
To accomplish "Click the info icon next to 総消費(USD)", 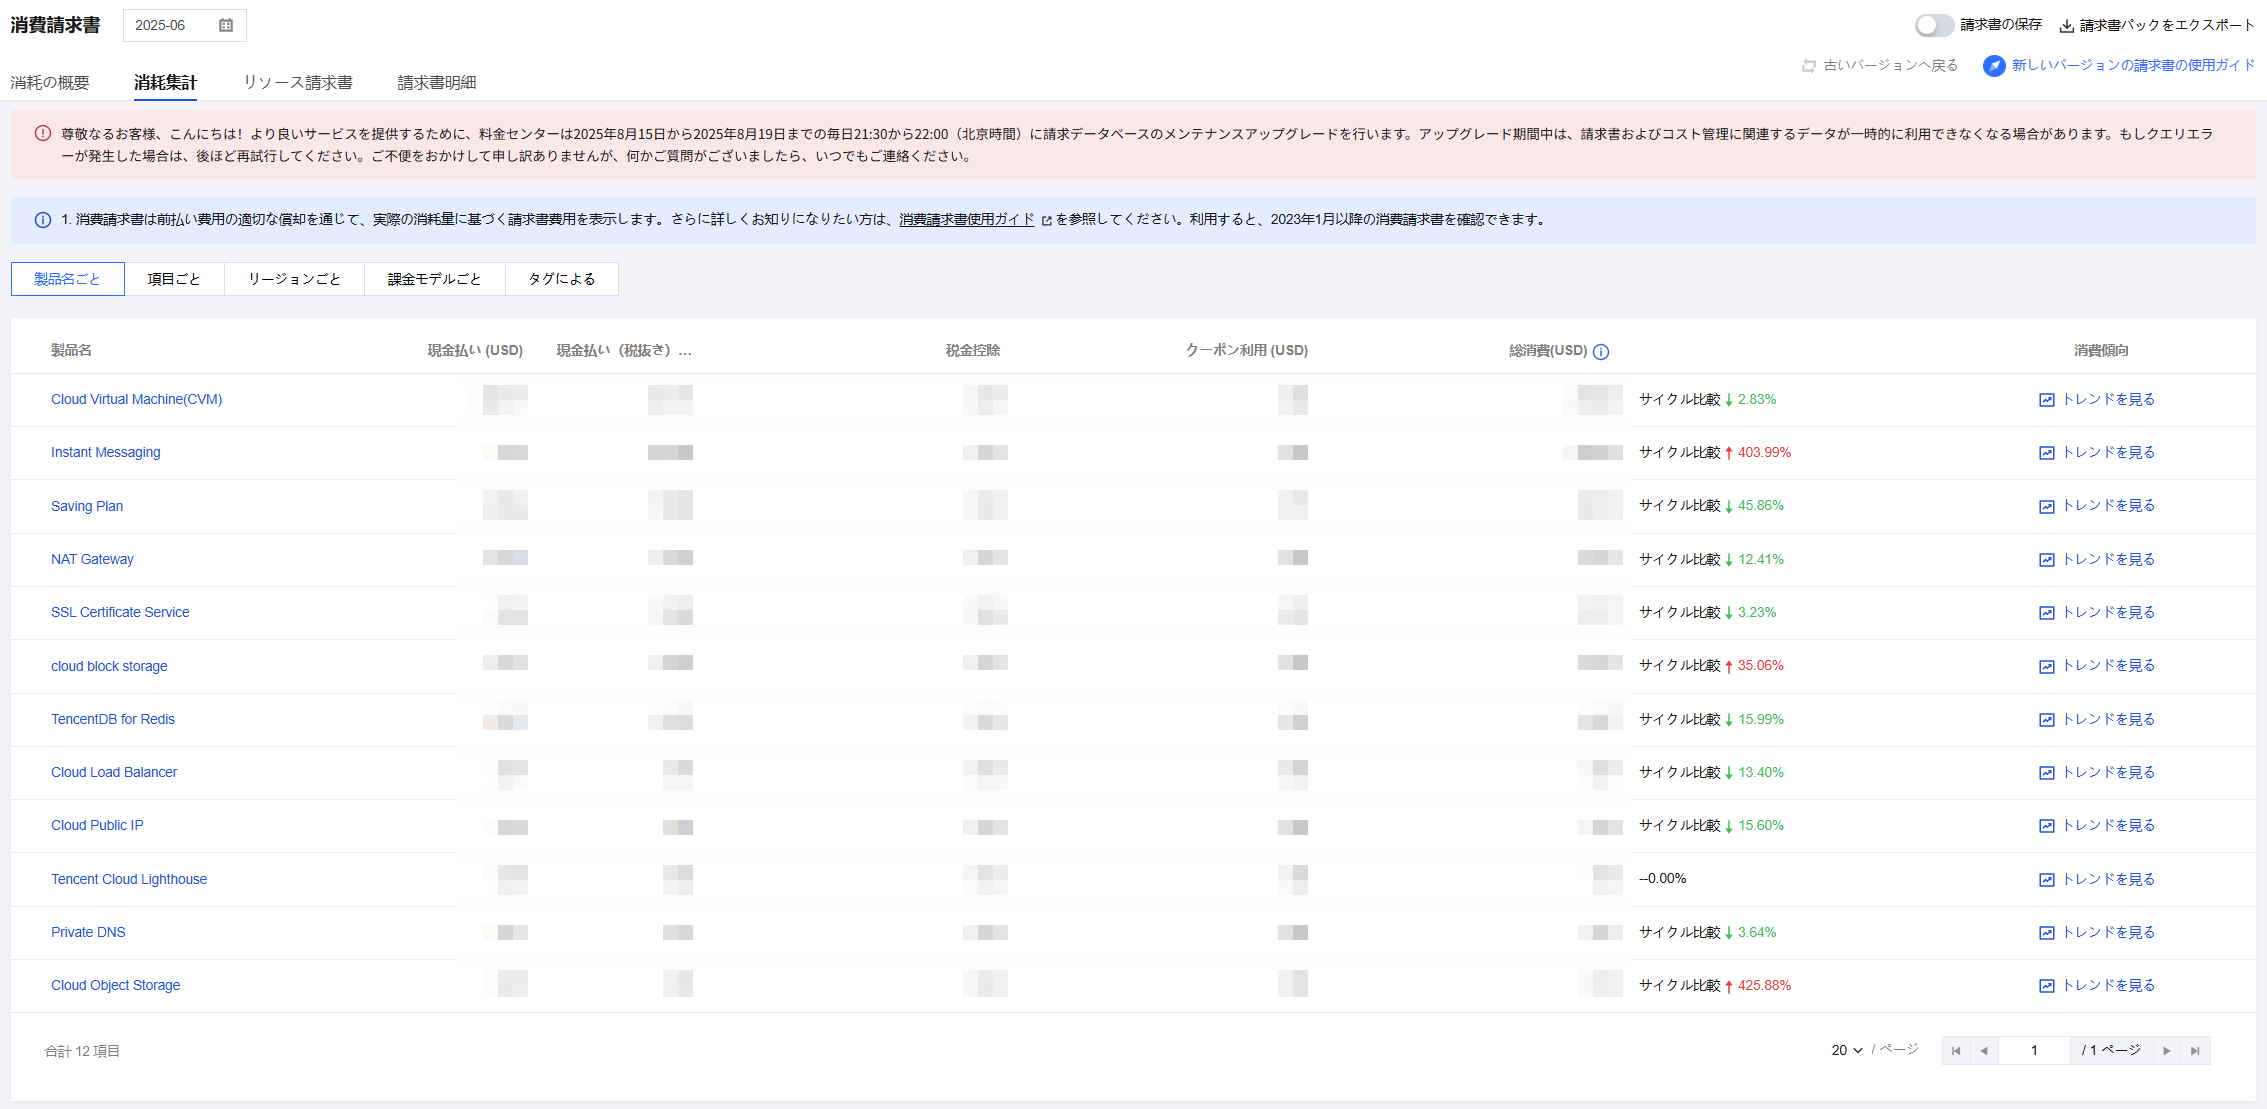I will pos(1601,352).
